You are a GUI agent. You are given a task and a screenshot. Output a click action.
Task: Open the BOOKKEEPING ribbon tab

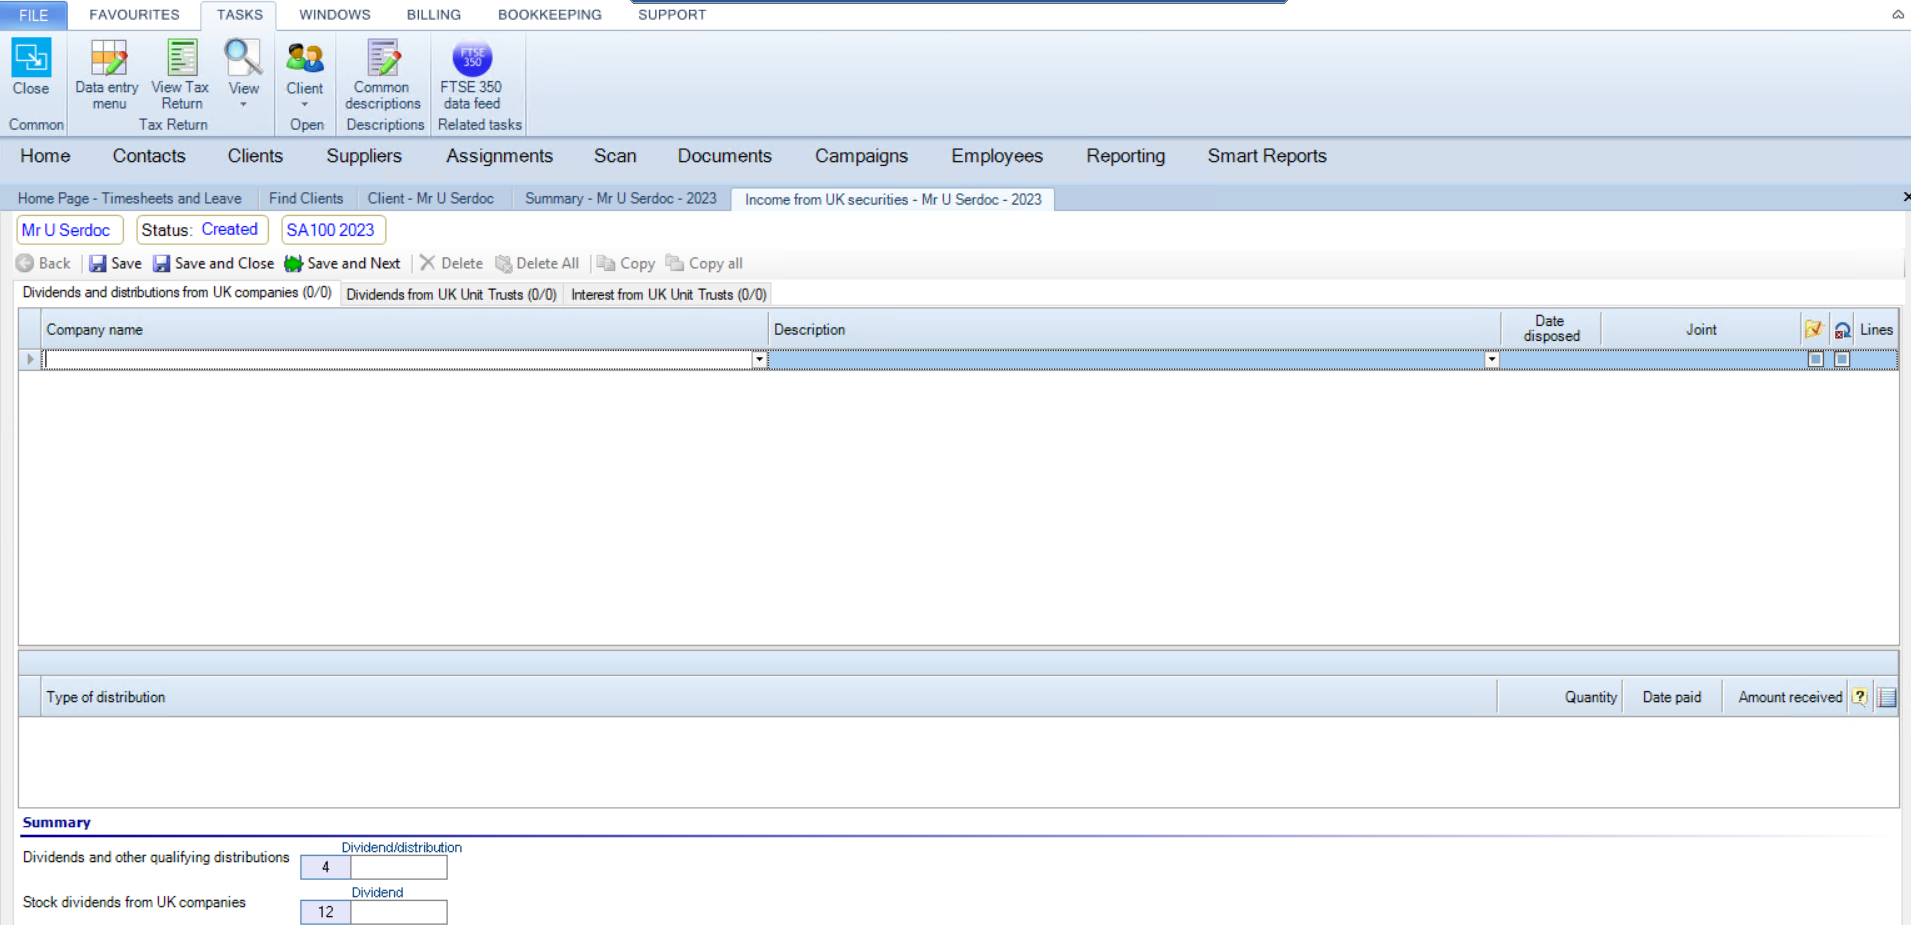(550, 15)
